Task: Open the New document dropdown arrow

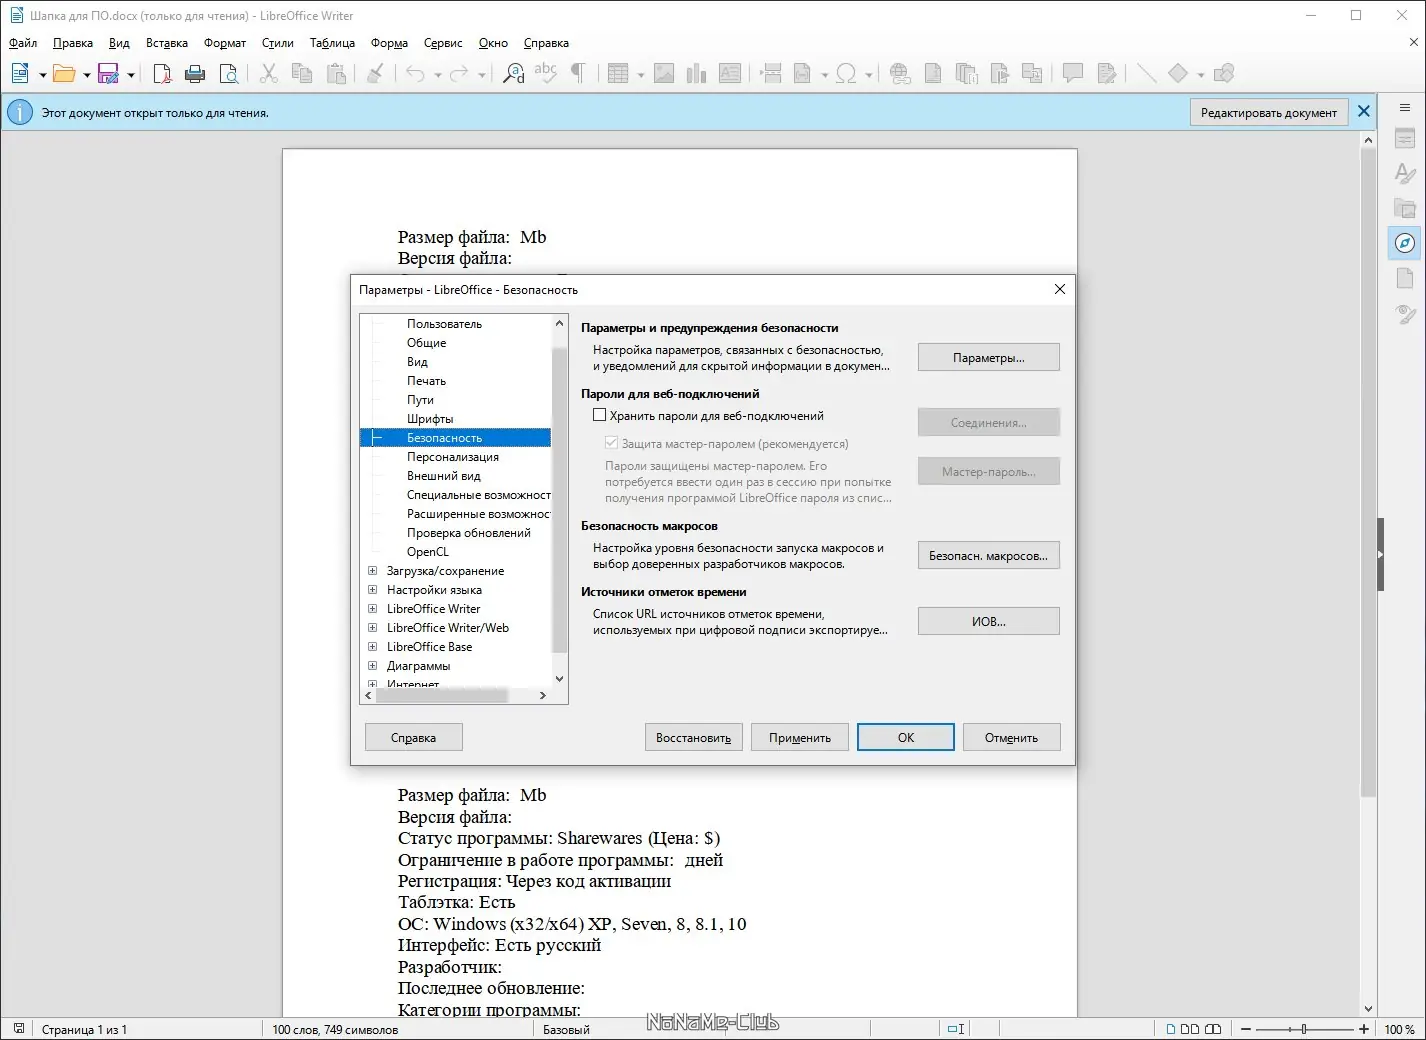Action: [42, 74]
